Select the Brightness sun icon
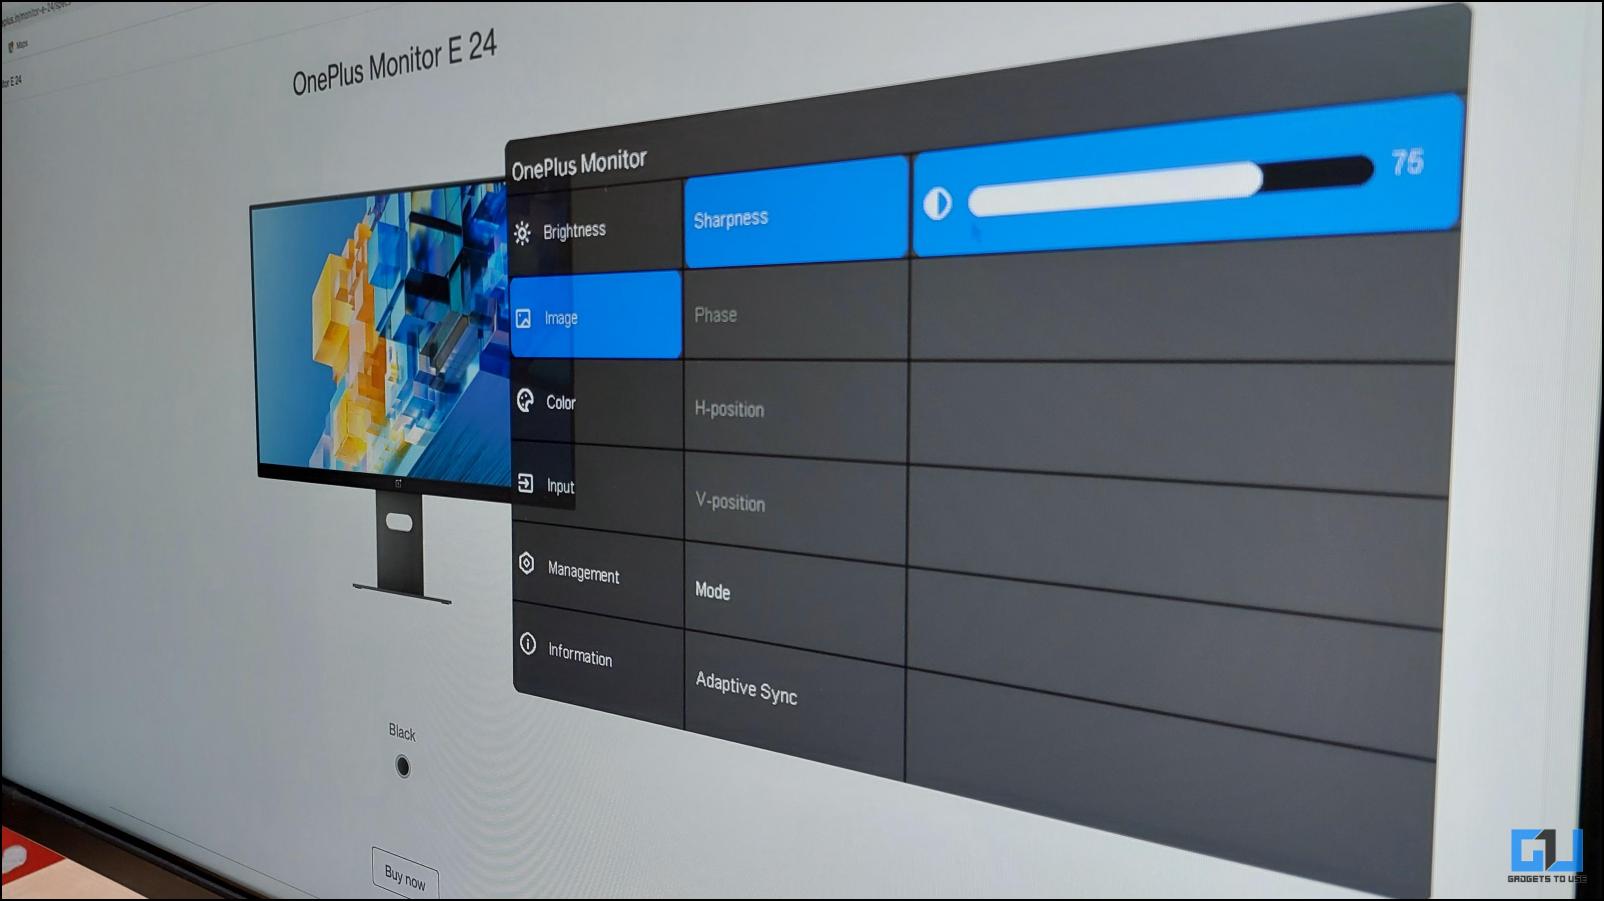Screen dimensions: 1604x901 (x=522, y=234)
